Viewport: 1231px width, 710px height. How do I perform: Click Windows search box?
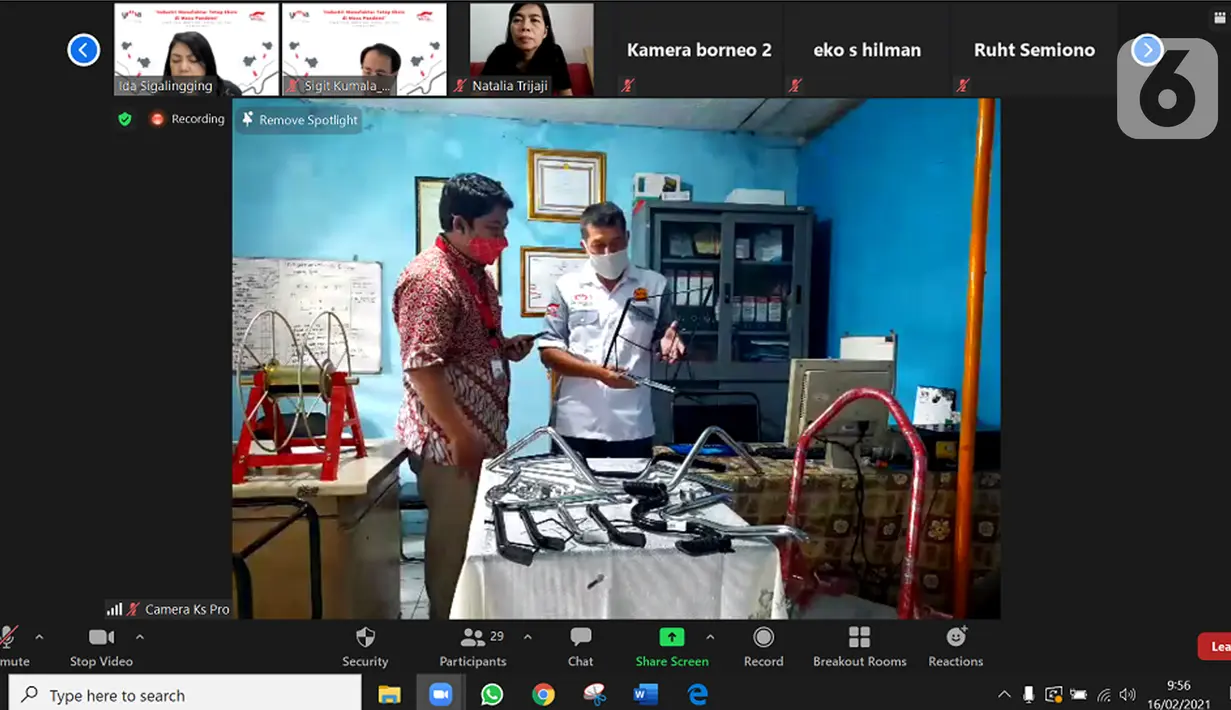click(185, 695)
